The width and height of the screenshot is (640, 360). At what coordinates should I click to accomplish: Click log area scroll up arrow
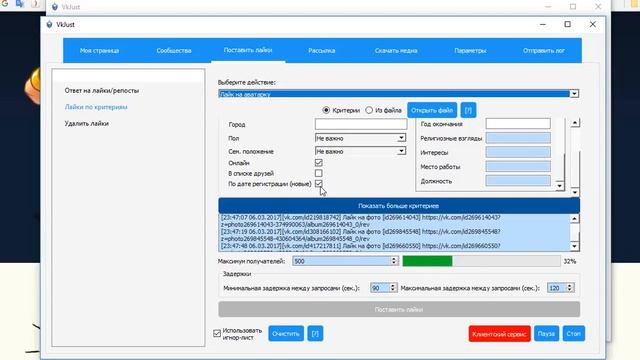pos(574,219)
